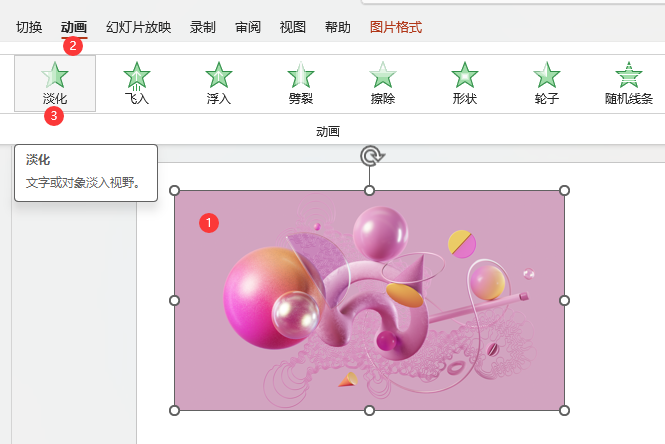Select the pink 3D shapes picture
The width and height of the screenshot is (665, 444).
(x=369, y=300)
